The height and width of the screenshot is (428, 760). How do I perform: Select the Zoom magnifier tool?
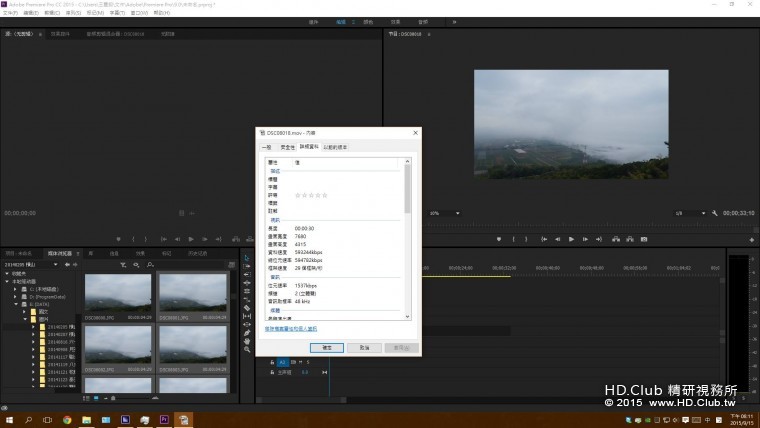pos(247,349)
